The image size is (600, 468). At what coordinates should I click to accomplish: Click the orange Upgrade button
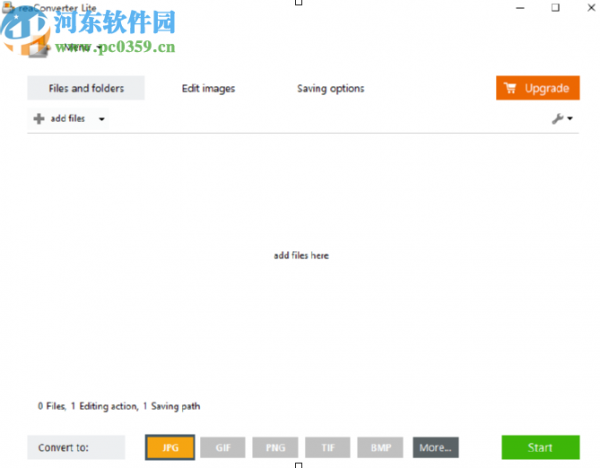[x=538, y=88]
